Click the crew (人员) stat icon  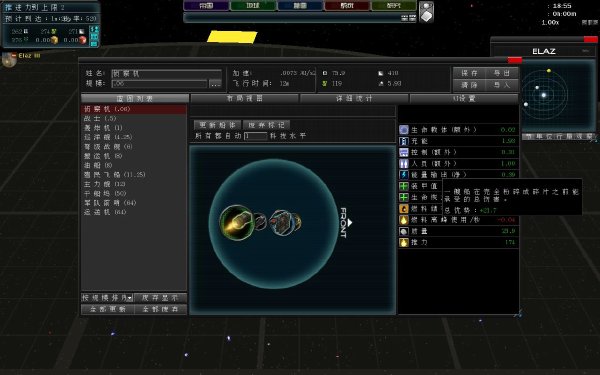point(404,164)
